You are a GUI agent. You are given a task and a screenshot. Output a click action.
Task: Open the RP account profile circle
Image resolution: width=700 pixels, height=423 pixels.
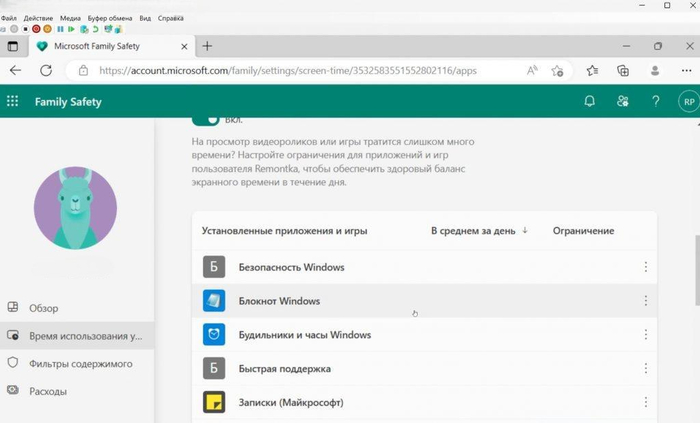click(x=687, y=101)
